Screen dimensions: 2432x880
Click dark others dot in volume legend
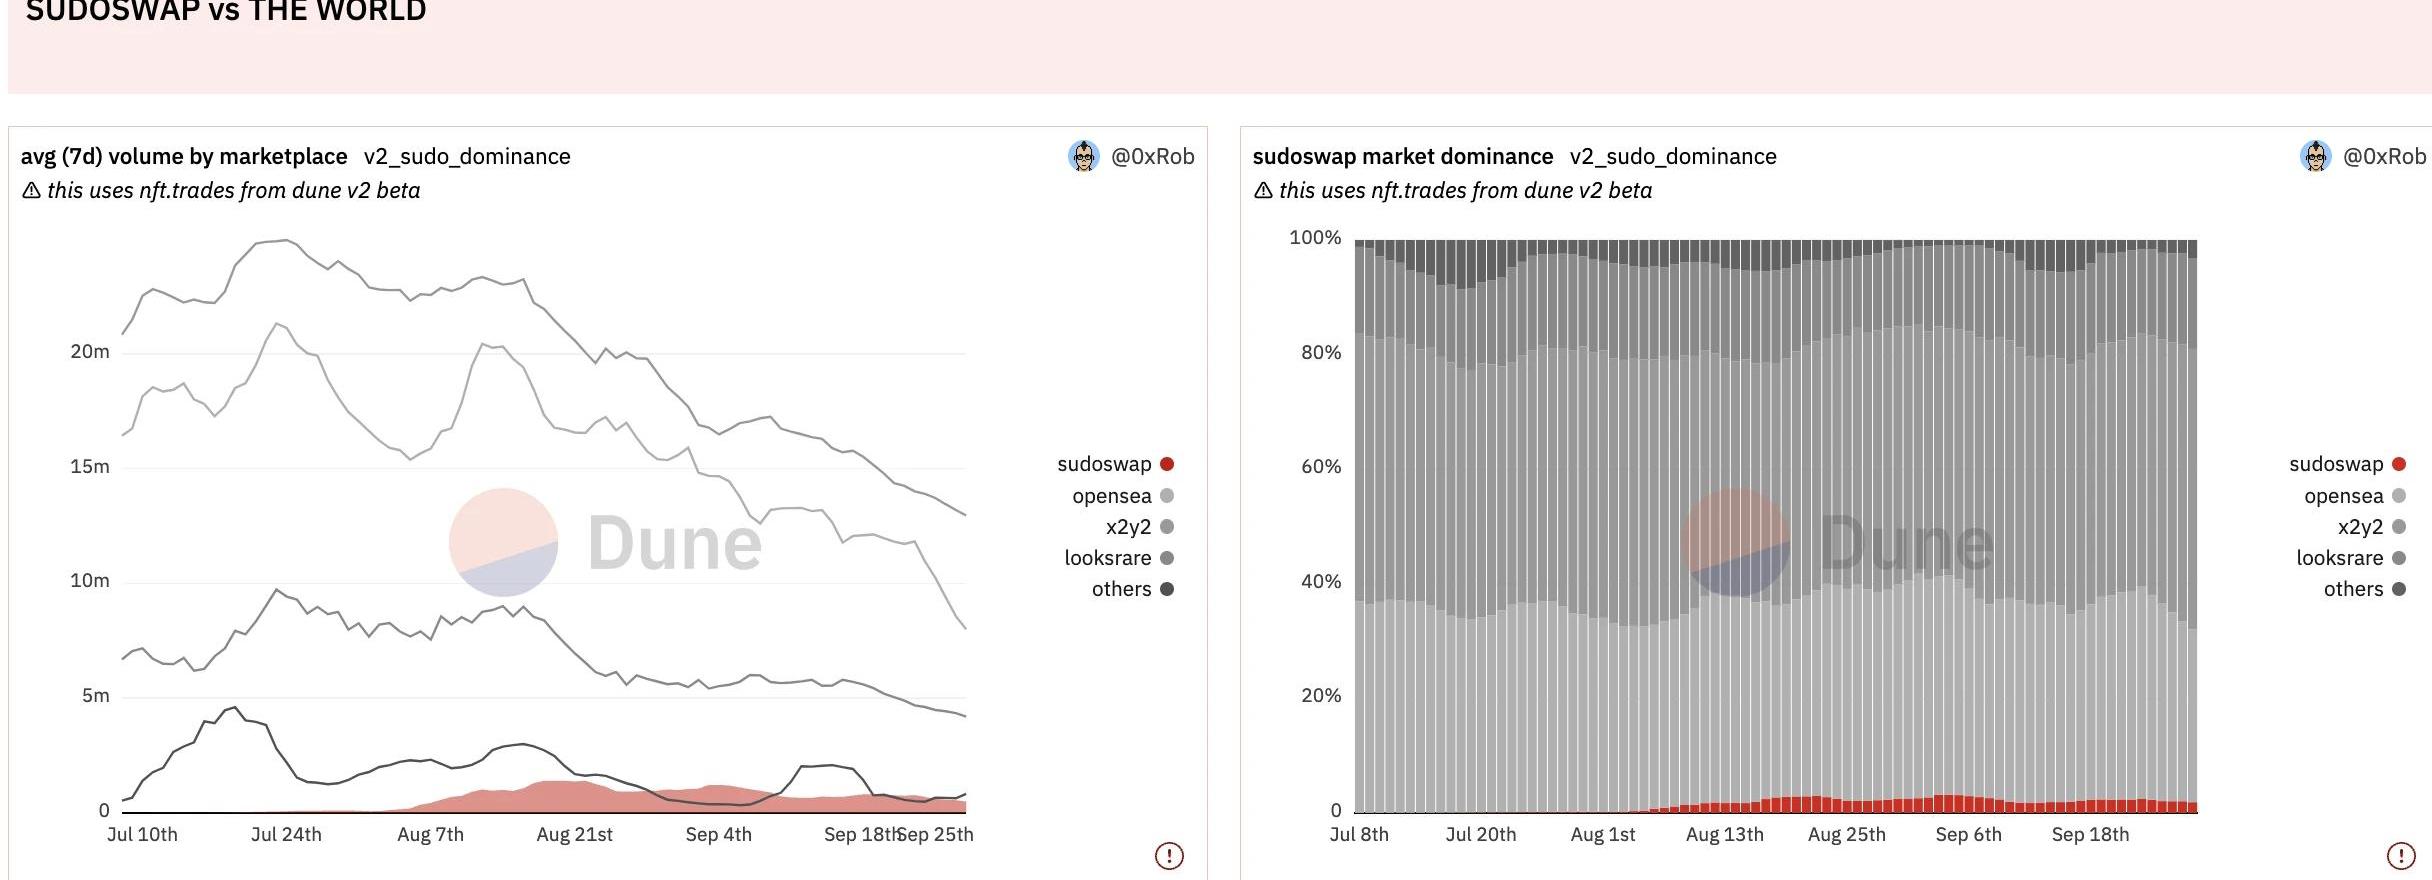click(x=1167, y=589)
